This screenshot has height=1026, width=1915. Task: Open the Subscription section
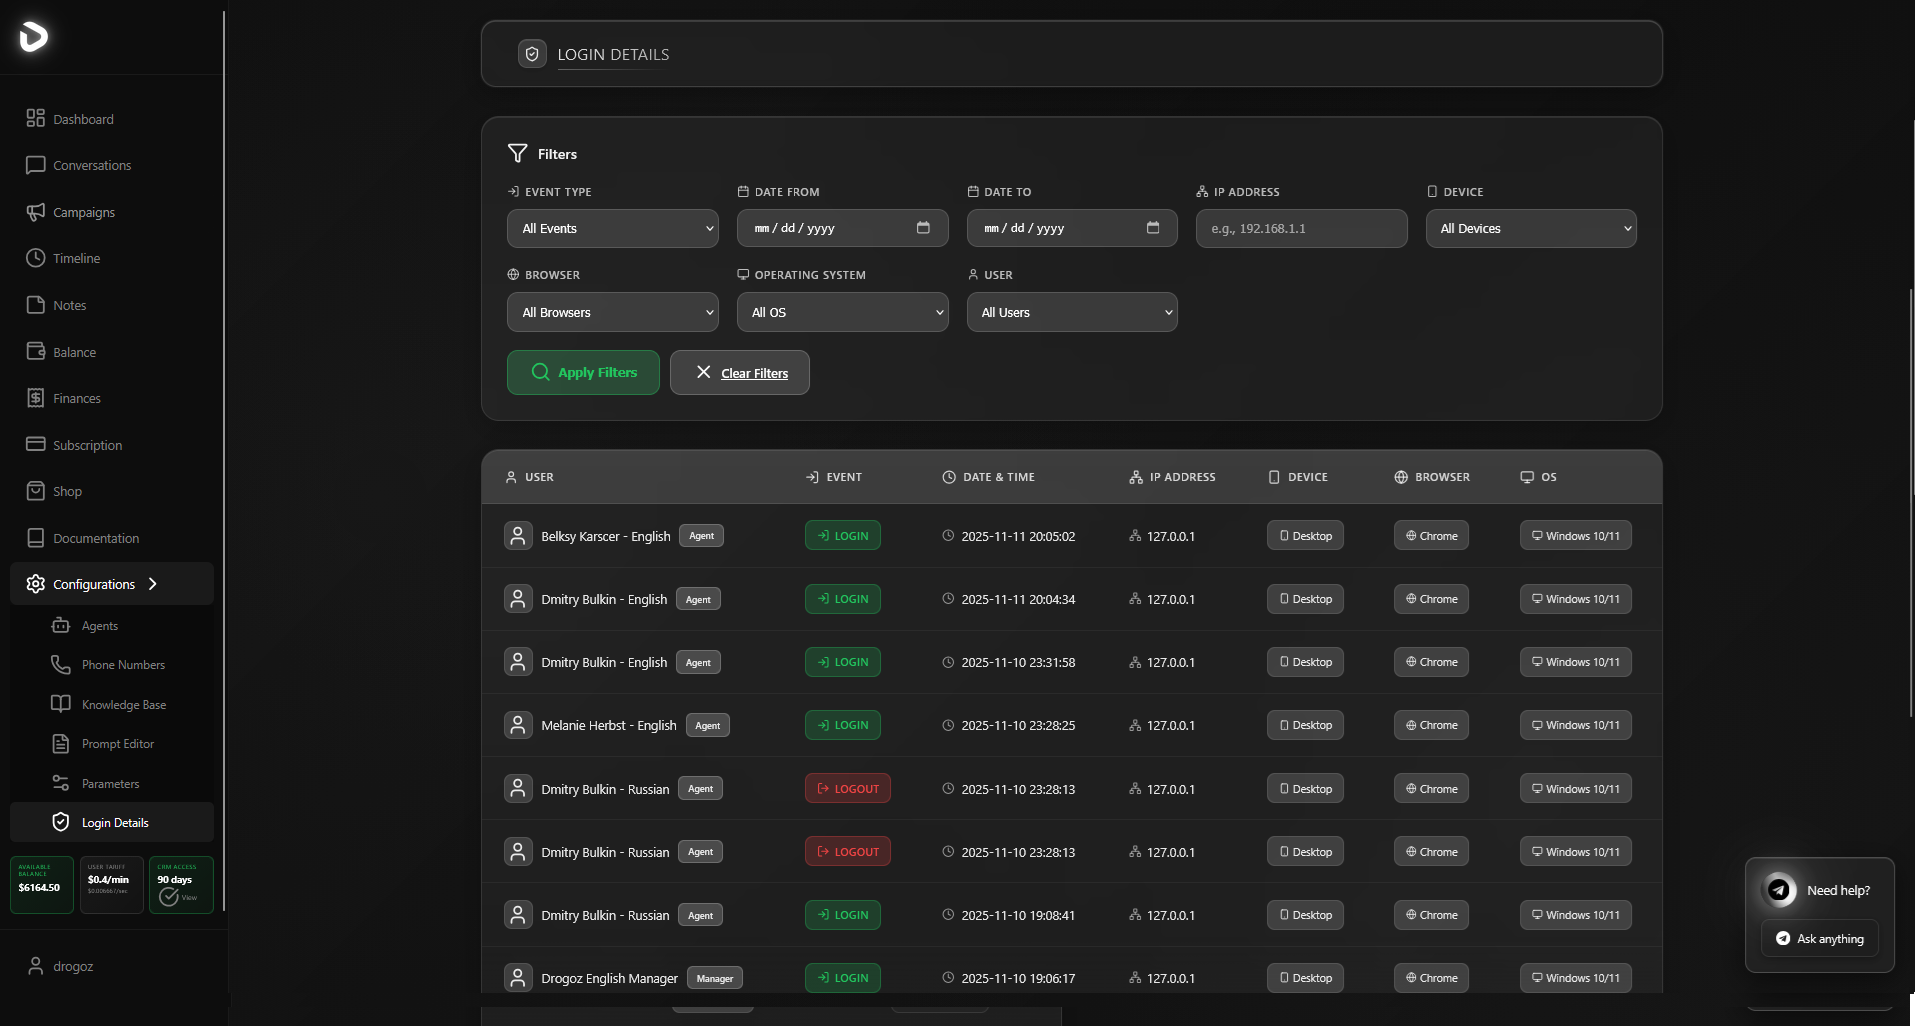pyautogui.click(x=87, y=444)
